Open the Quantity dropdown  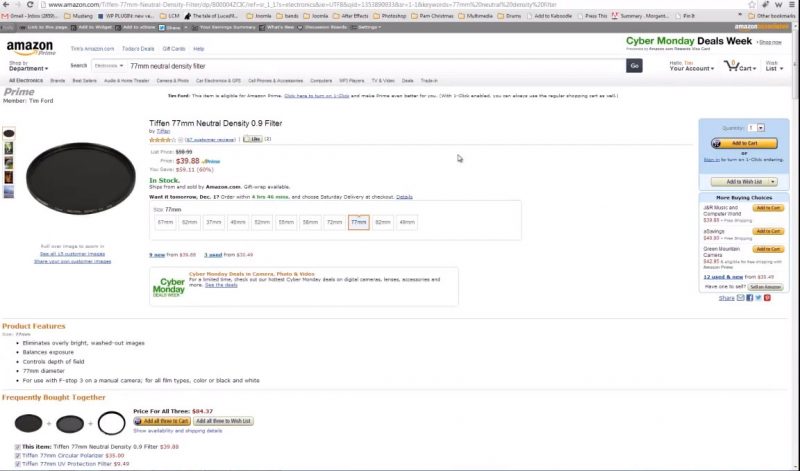point(760,128)
